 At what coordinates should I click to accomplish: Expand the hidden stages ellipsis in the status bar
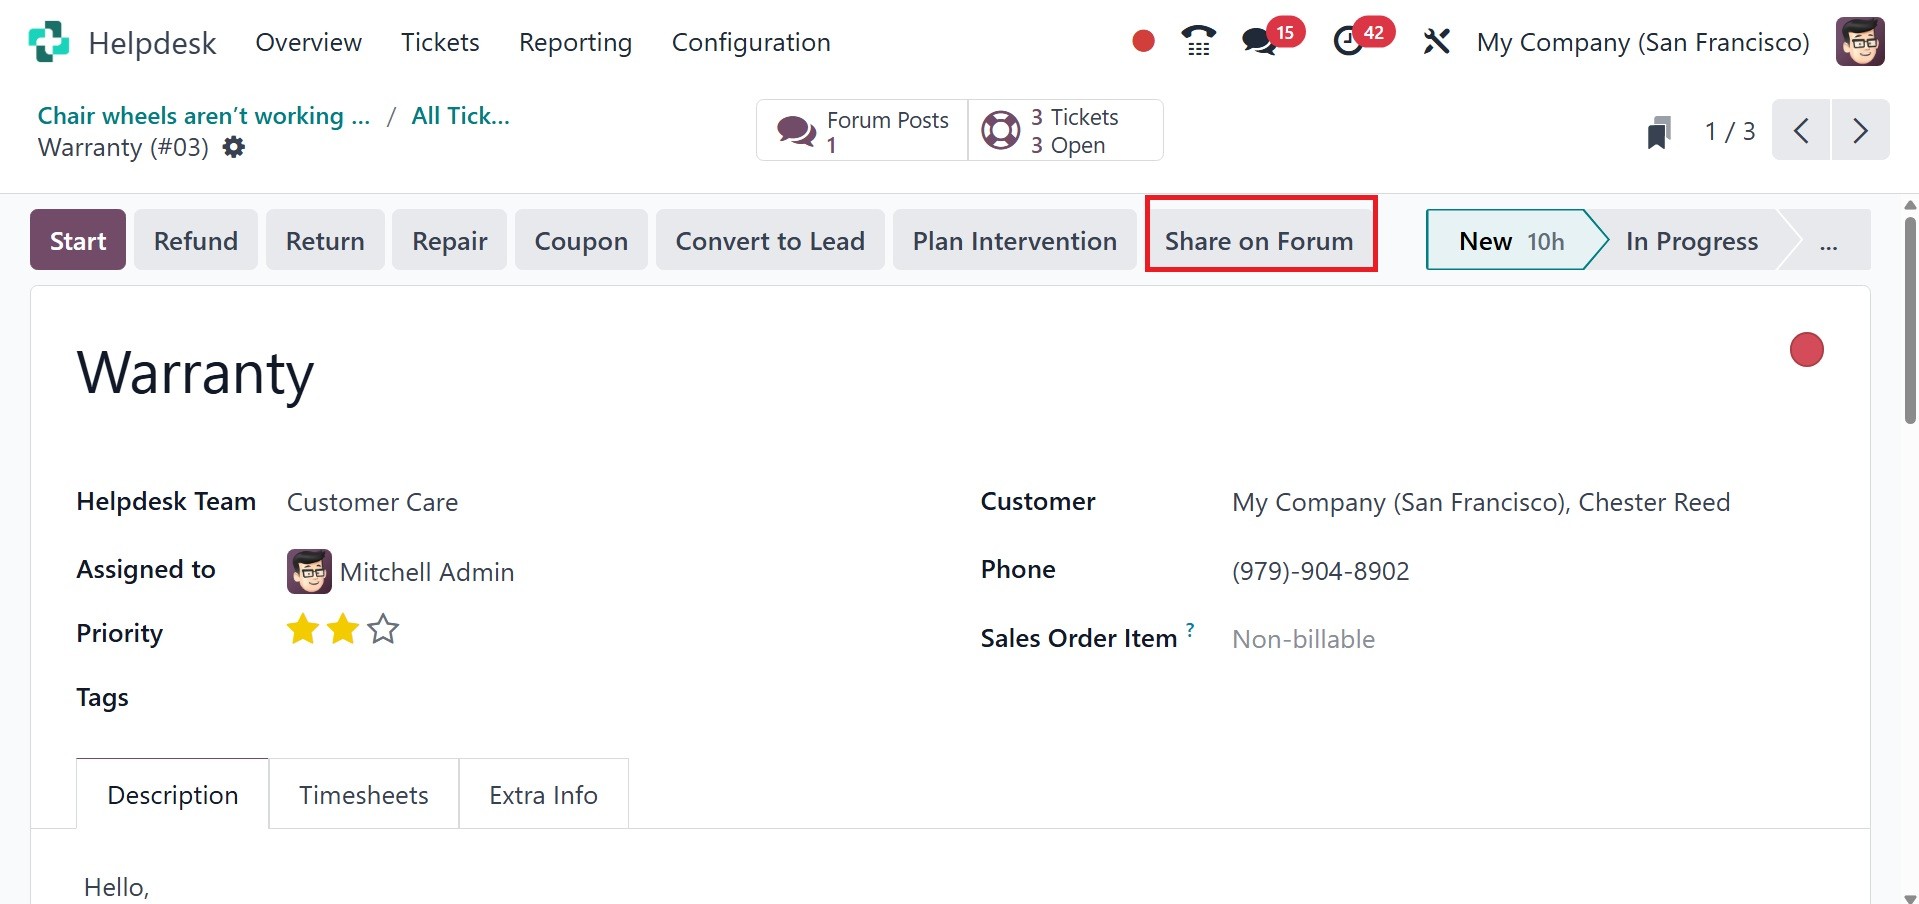pos(1828,241)
